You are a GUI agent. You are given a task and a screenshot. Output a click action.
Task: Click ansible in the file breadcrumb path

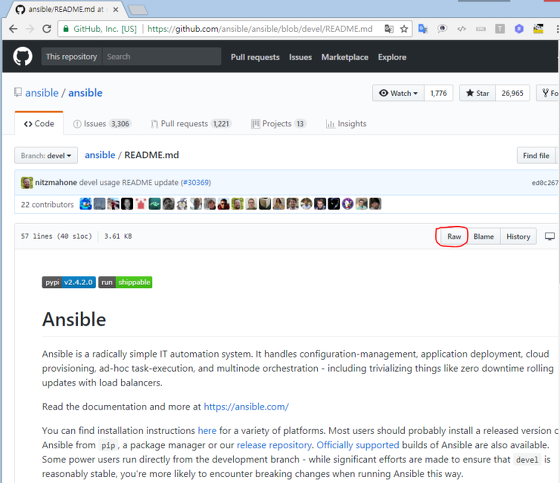point(100,155)
